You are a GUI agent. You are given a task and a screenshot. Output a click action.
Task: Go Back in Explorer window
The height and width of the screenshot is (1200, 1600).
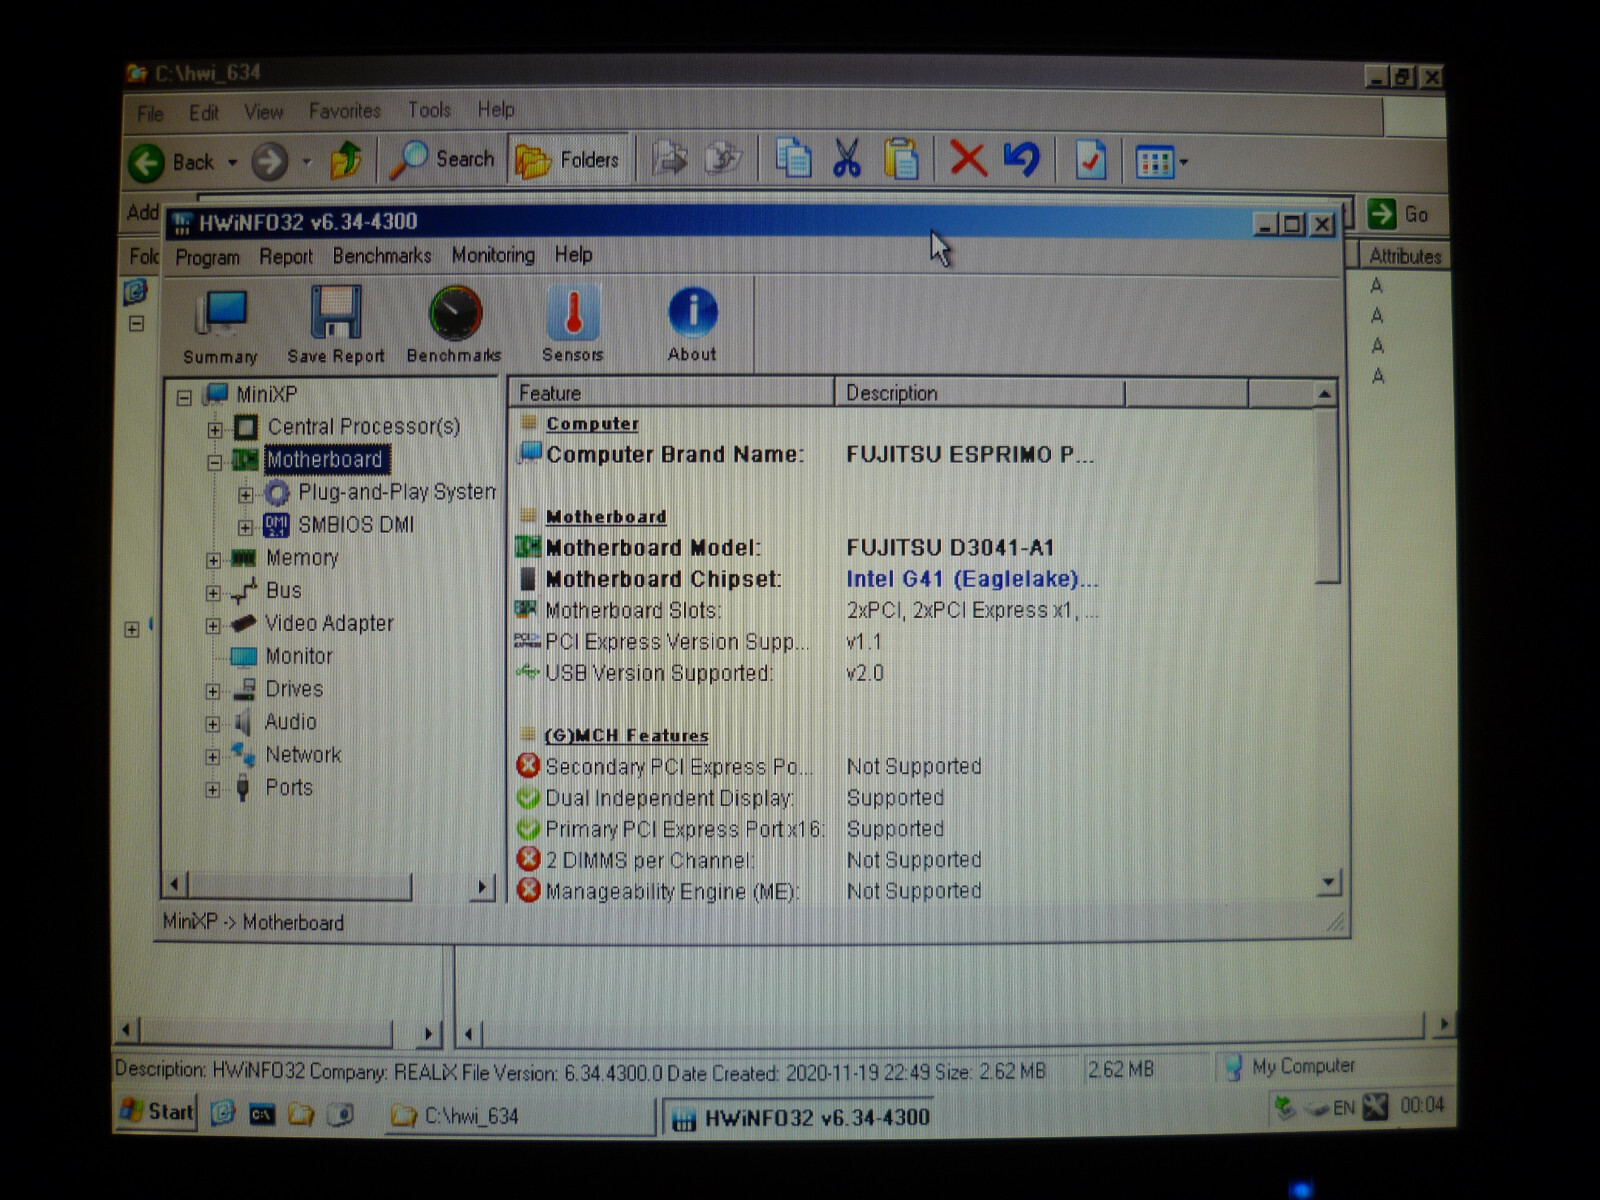[x=172, y=162]
